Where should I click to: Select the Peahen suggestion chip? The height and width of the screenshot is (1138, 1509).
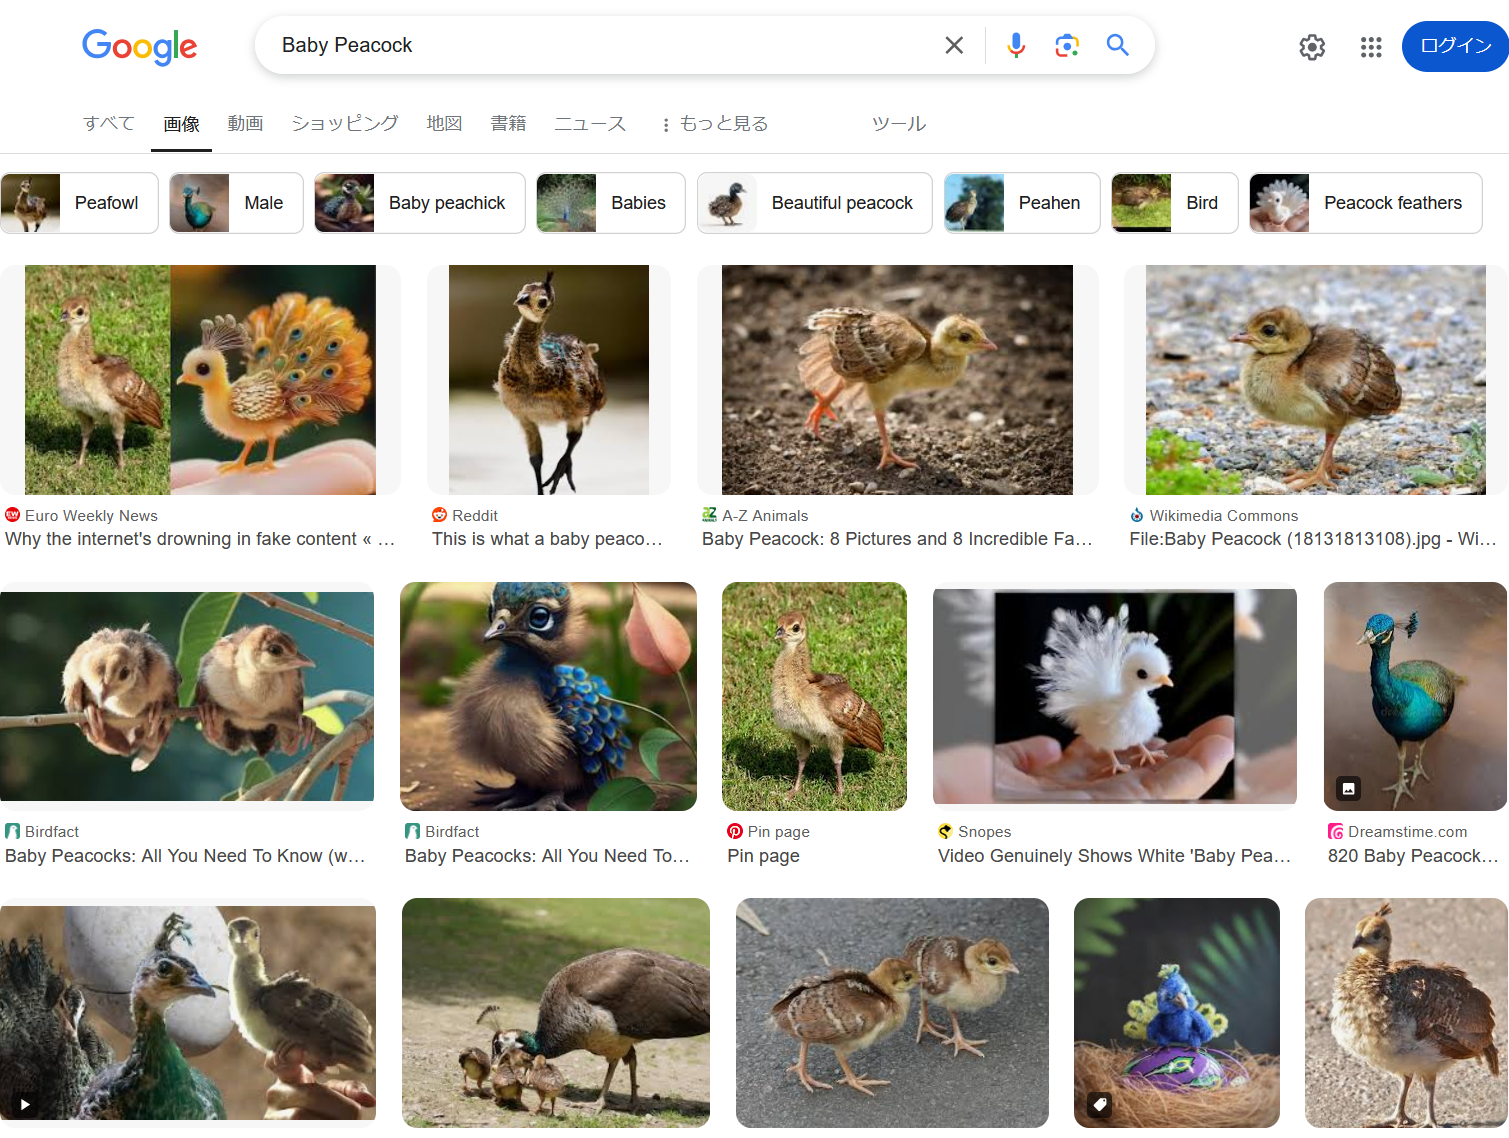click(x=1022, y=203)
